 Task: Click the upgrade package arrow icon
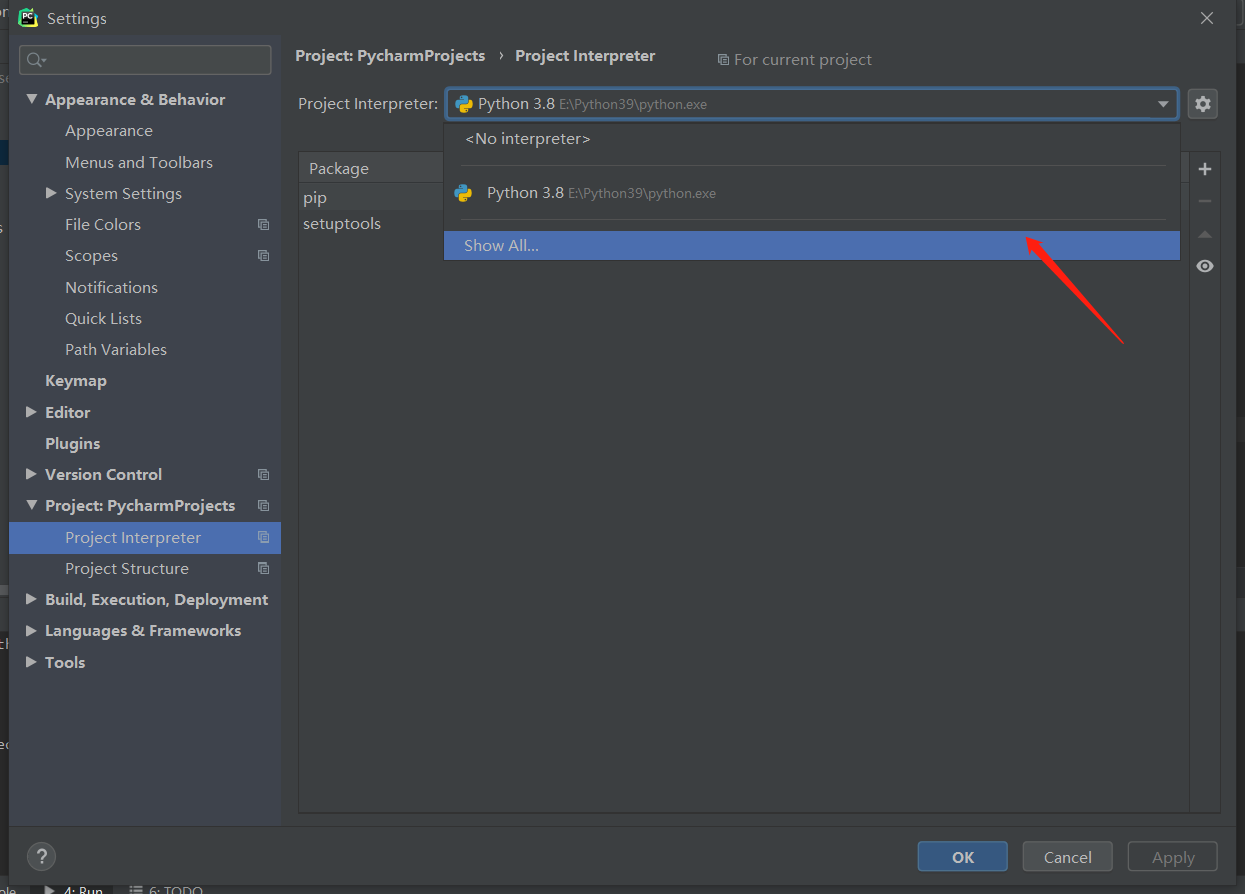[x=1205, y=234]
